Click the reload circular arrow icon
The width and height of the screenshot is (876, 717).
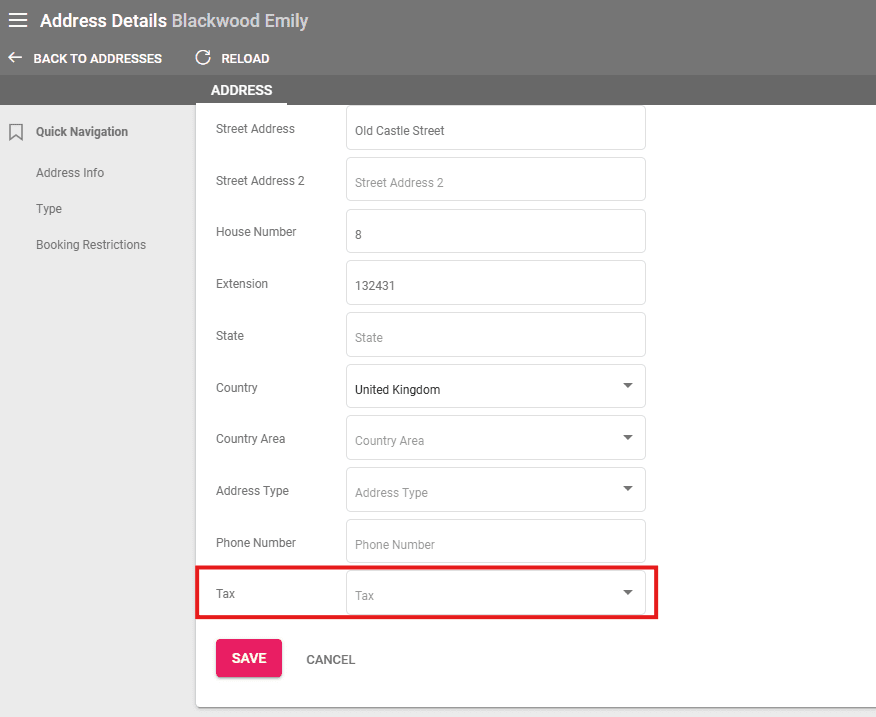[x=203, y=58]
